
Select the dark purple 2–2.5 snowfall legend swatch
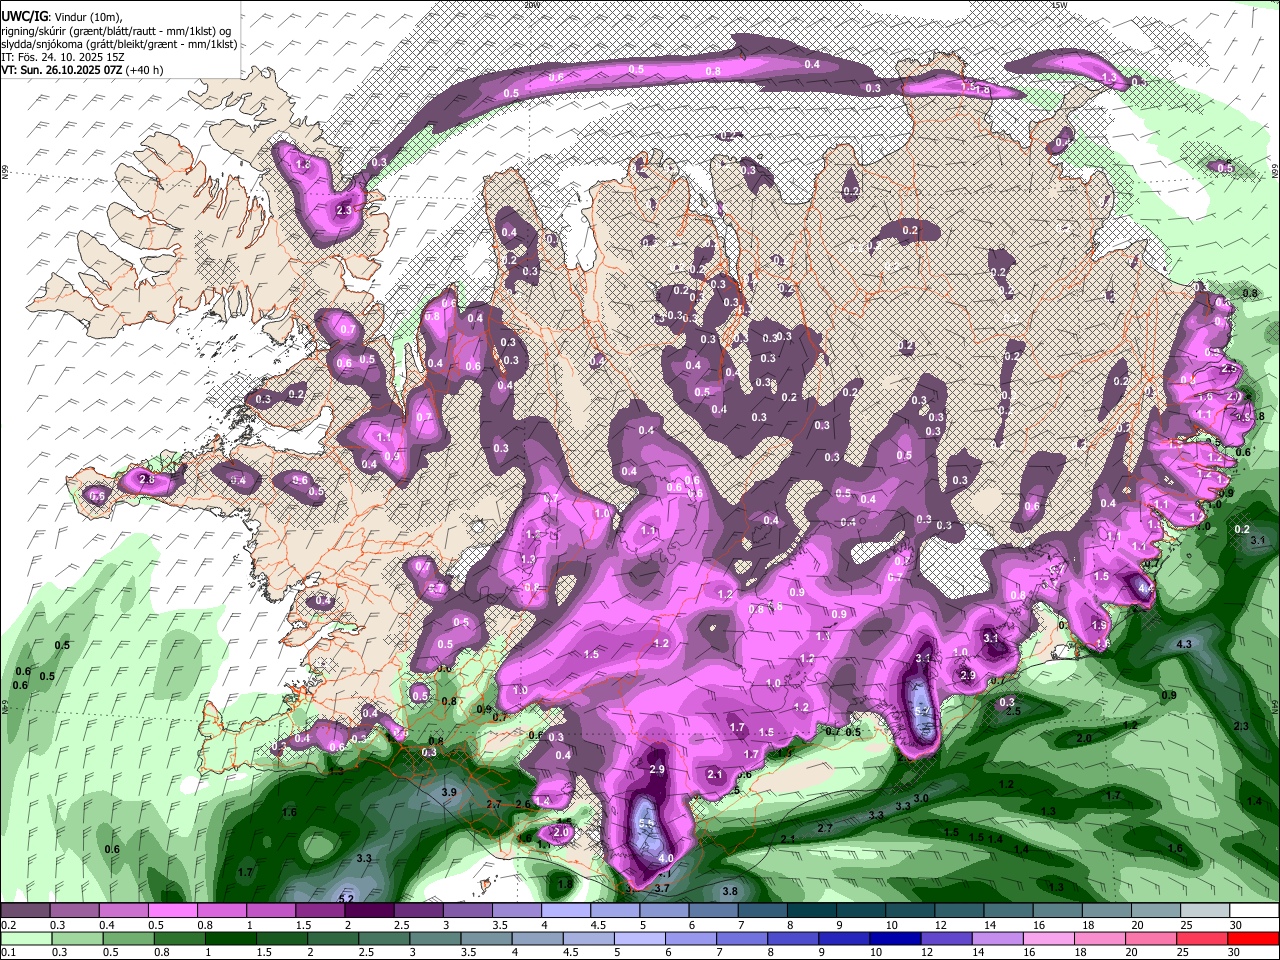coord(369,911)
